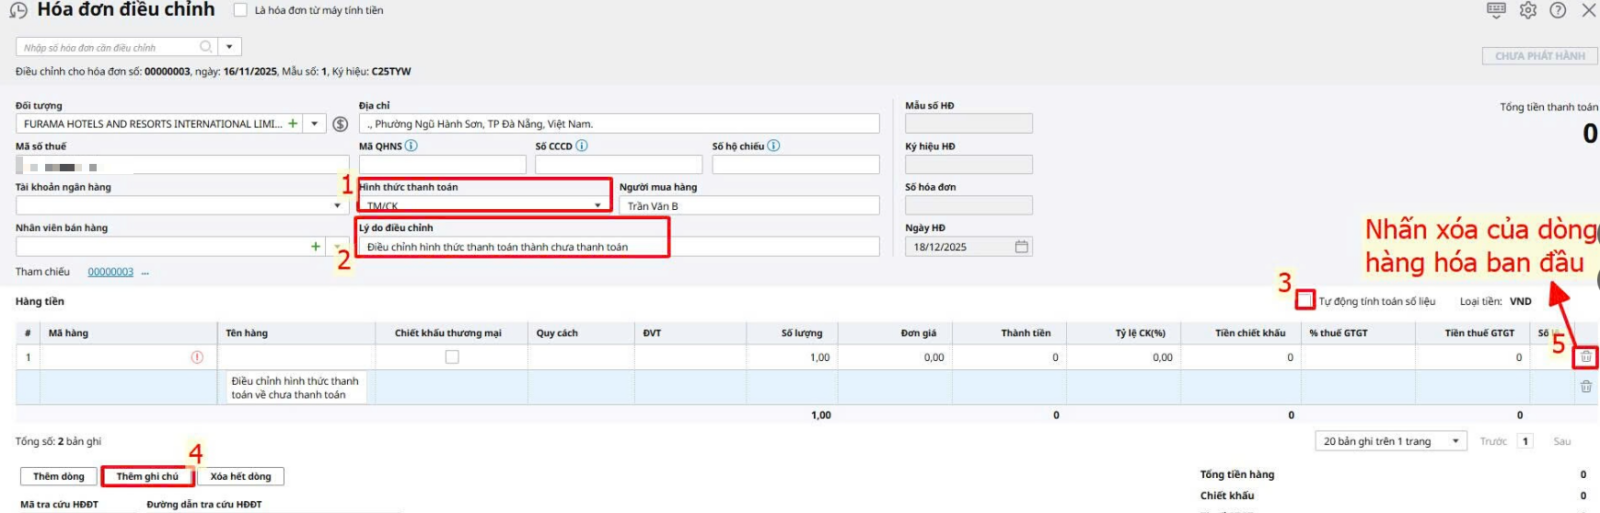
Task: Check Chiết khấu thương mại in row 1
Action: pyautogui.click(x=452, y=357)
